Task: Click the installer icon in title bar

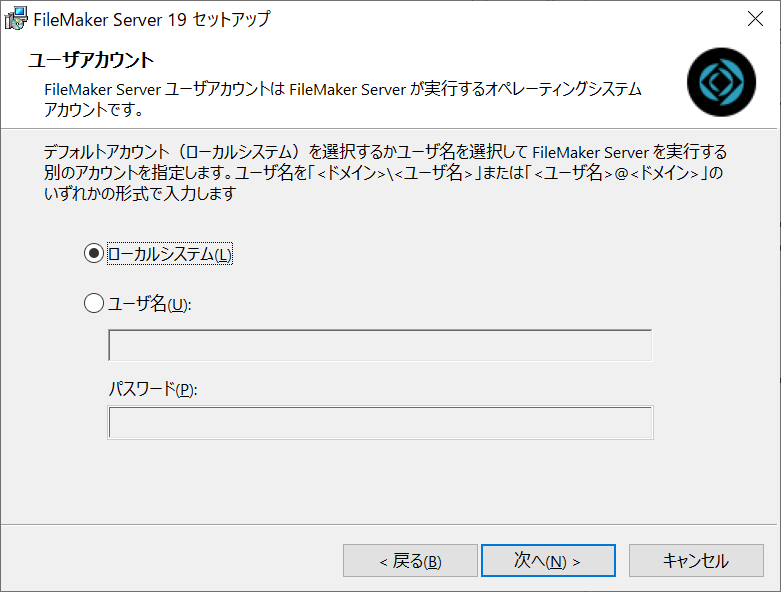Action: tap(17, 18)
